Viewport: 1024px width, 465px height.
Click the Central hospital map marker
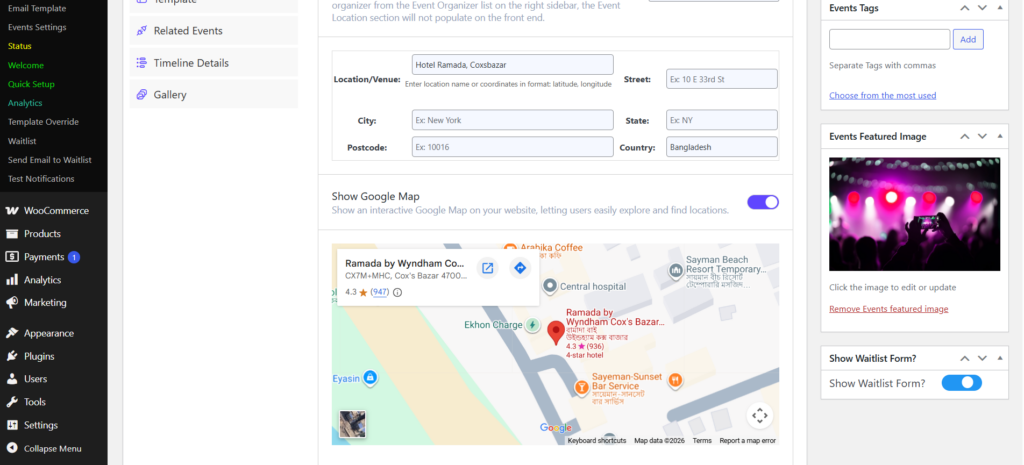[550, 285]
